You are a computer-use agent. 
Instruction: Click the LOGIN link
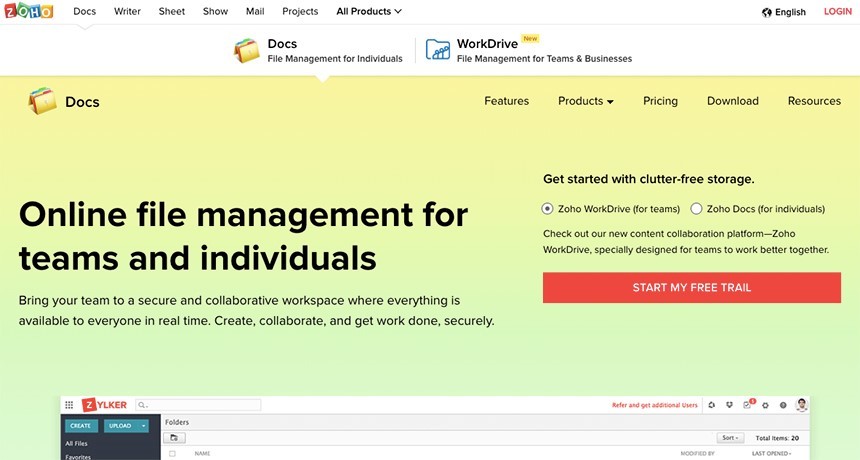[837, 12]
